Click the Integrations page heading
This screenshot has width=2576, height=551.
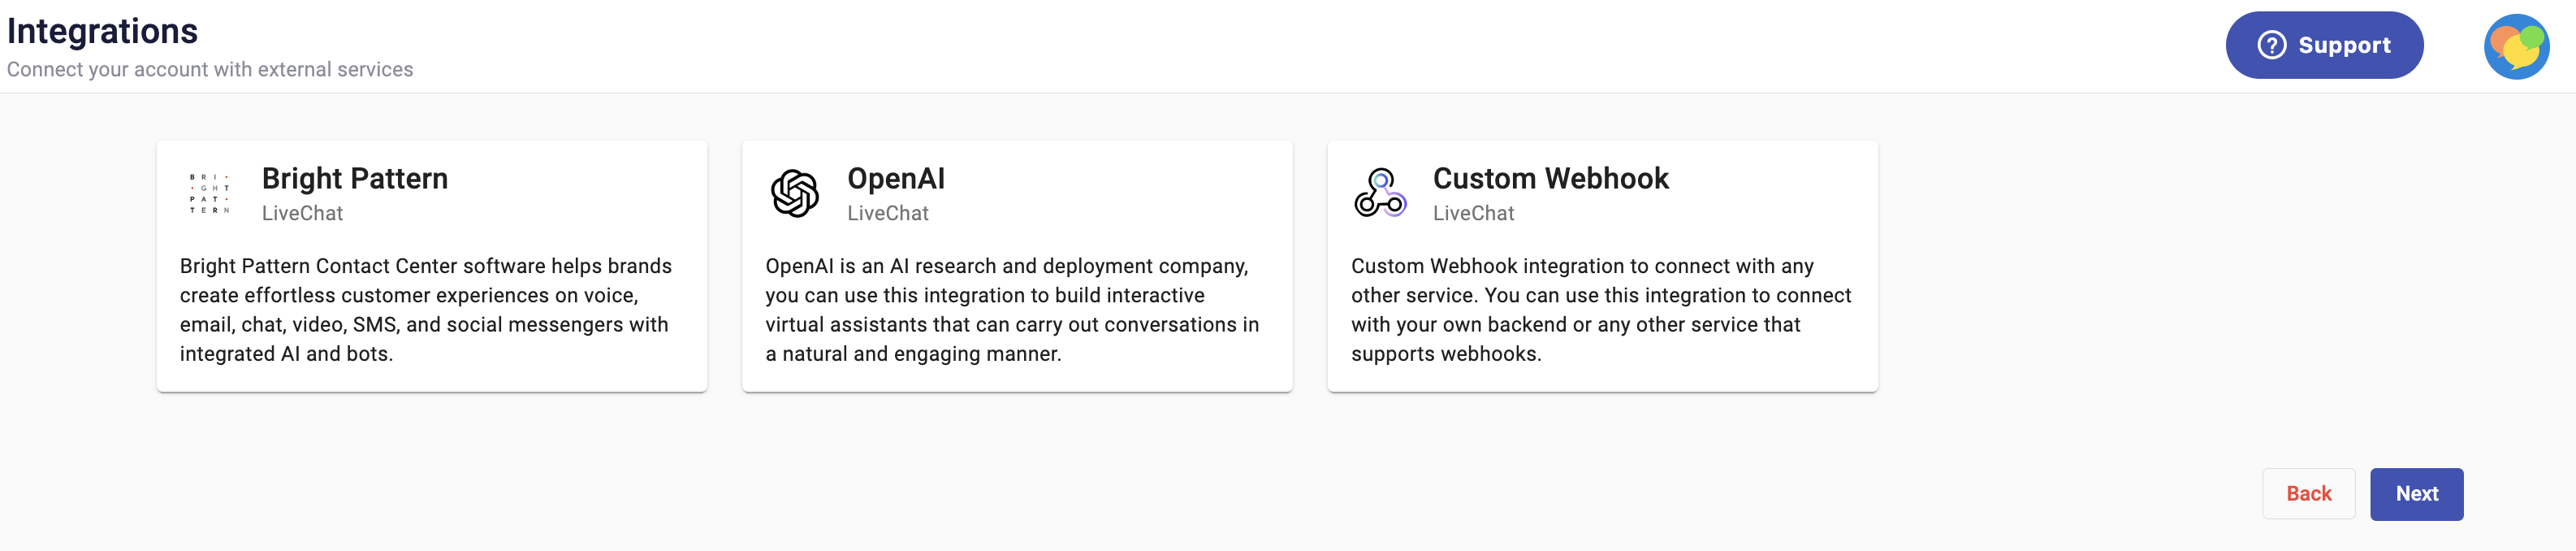point(102,31)
